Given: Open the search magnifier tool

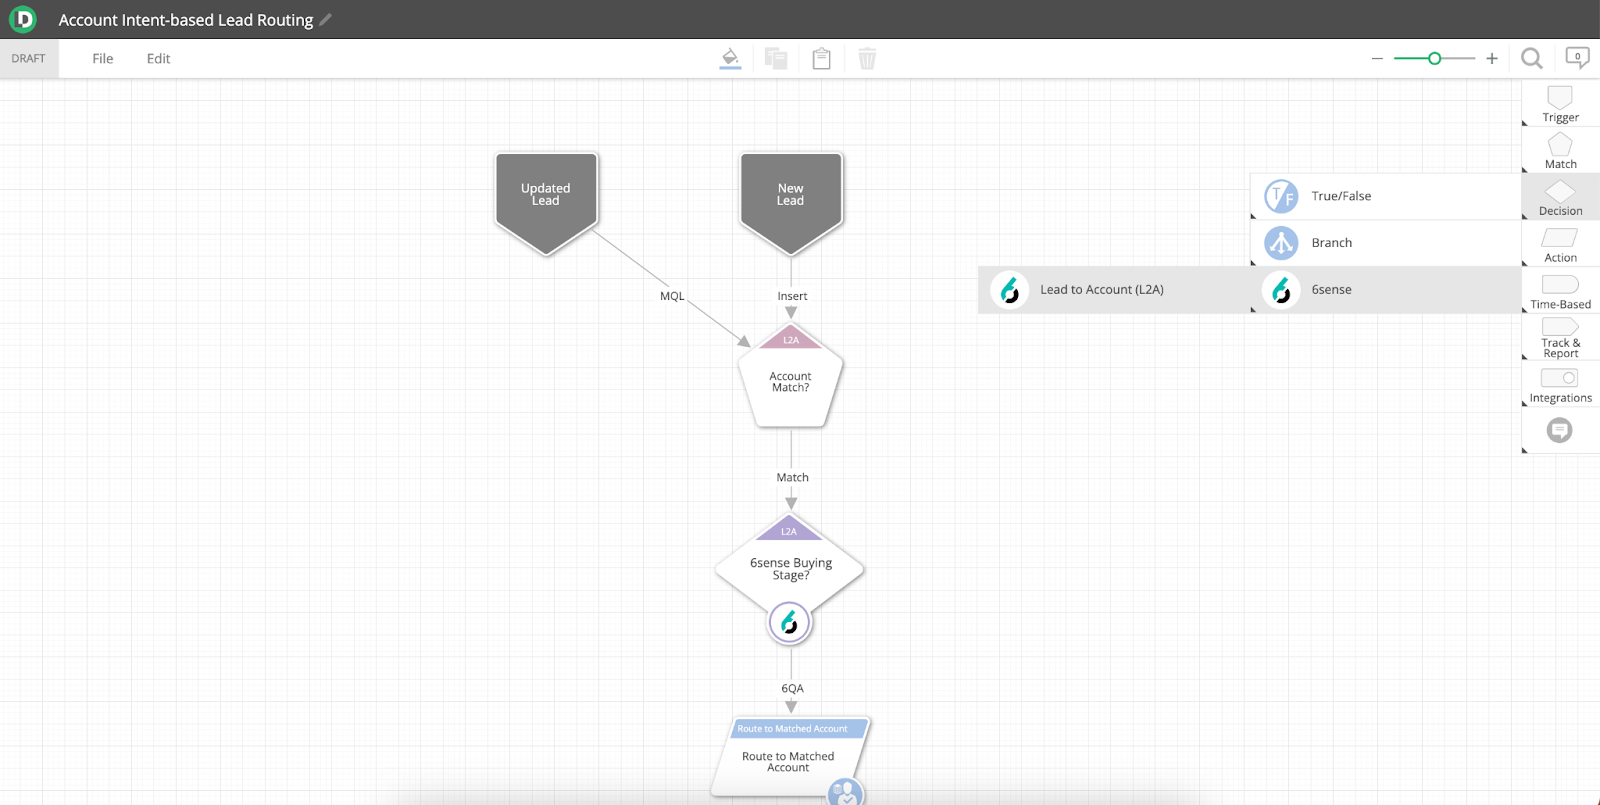Looking at the screenshot, I should [x=1531, y=59].
